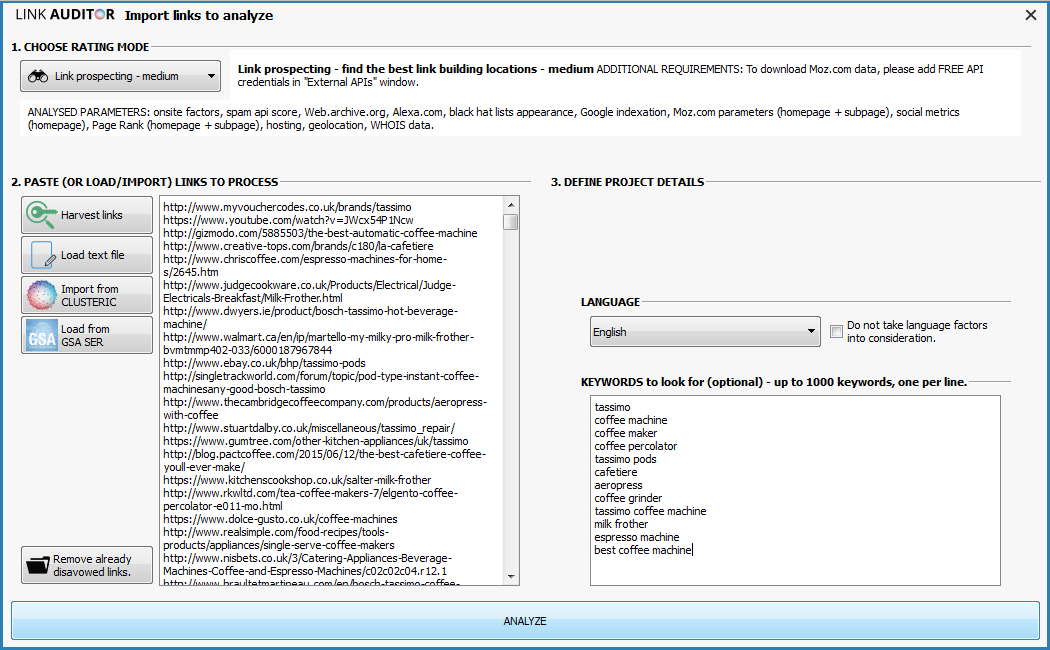The height and width of the screenshot is (650, 1050).
Task: Click the keyword 'tassimo pods'
Action: (x=625, y=459)
